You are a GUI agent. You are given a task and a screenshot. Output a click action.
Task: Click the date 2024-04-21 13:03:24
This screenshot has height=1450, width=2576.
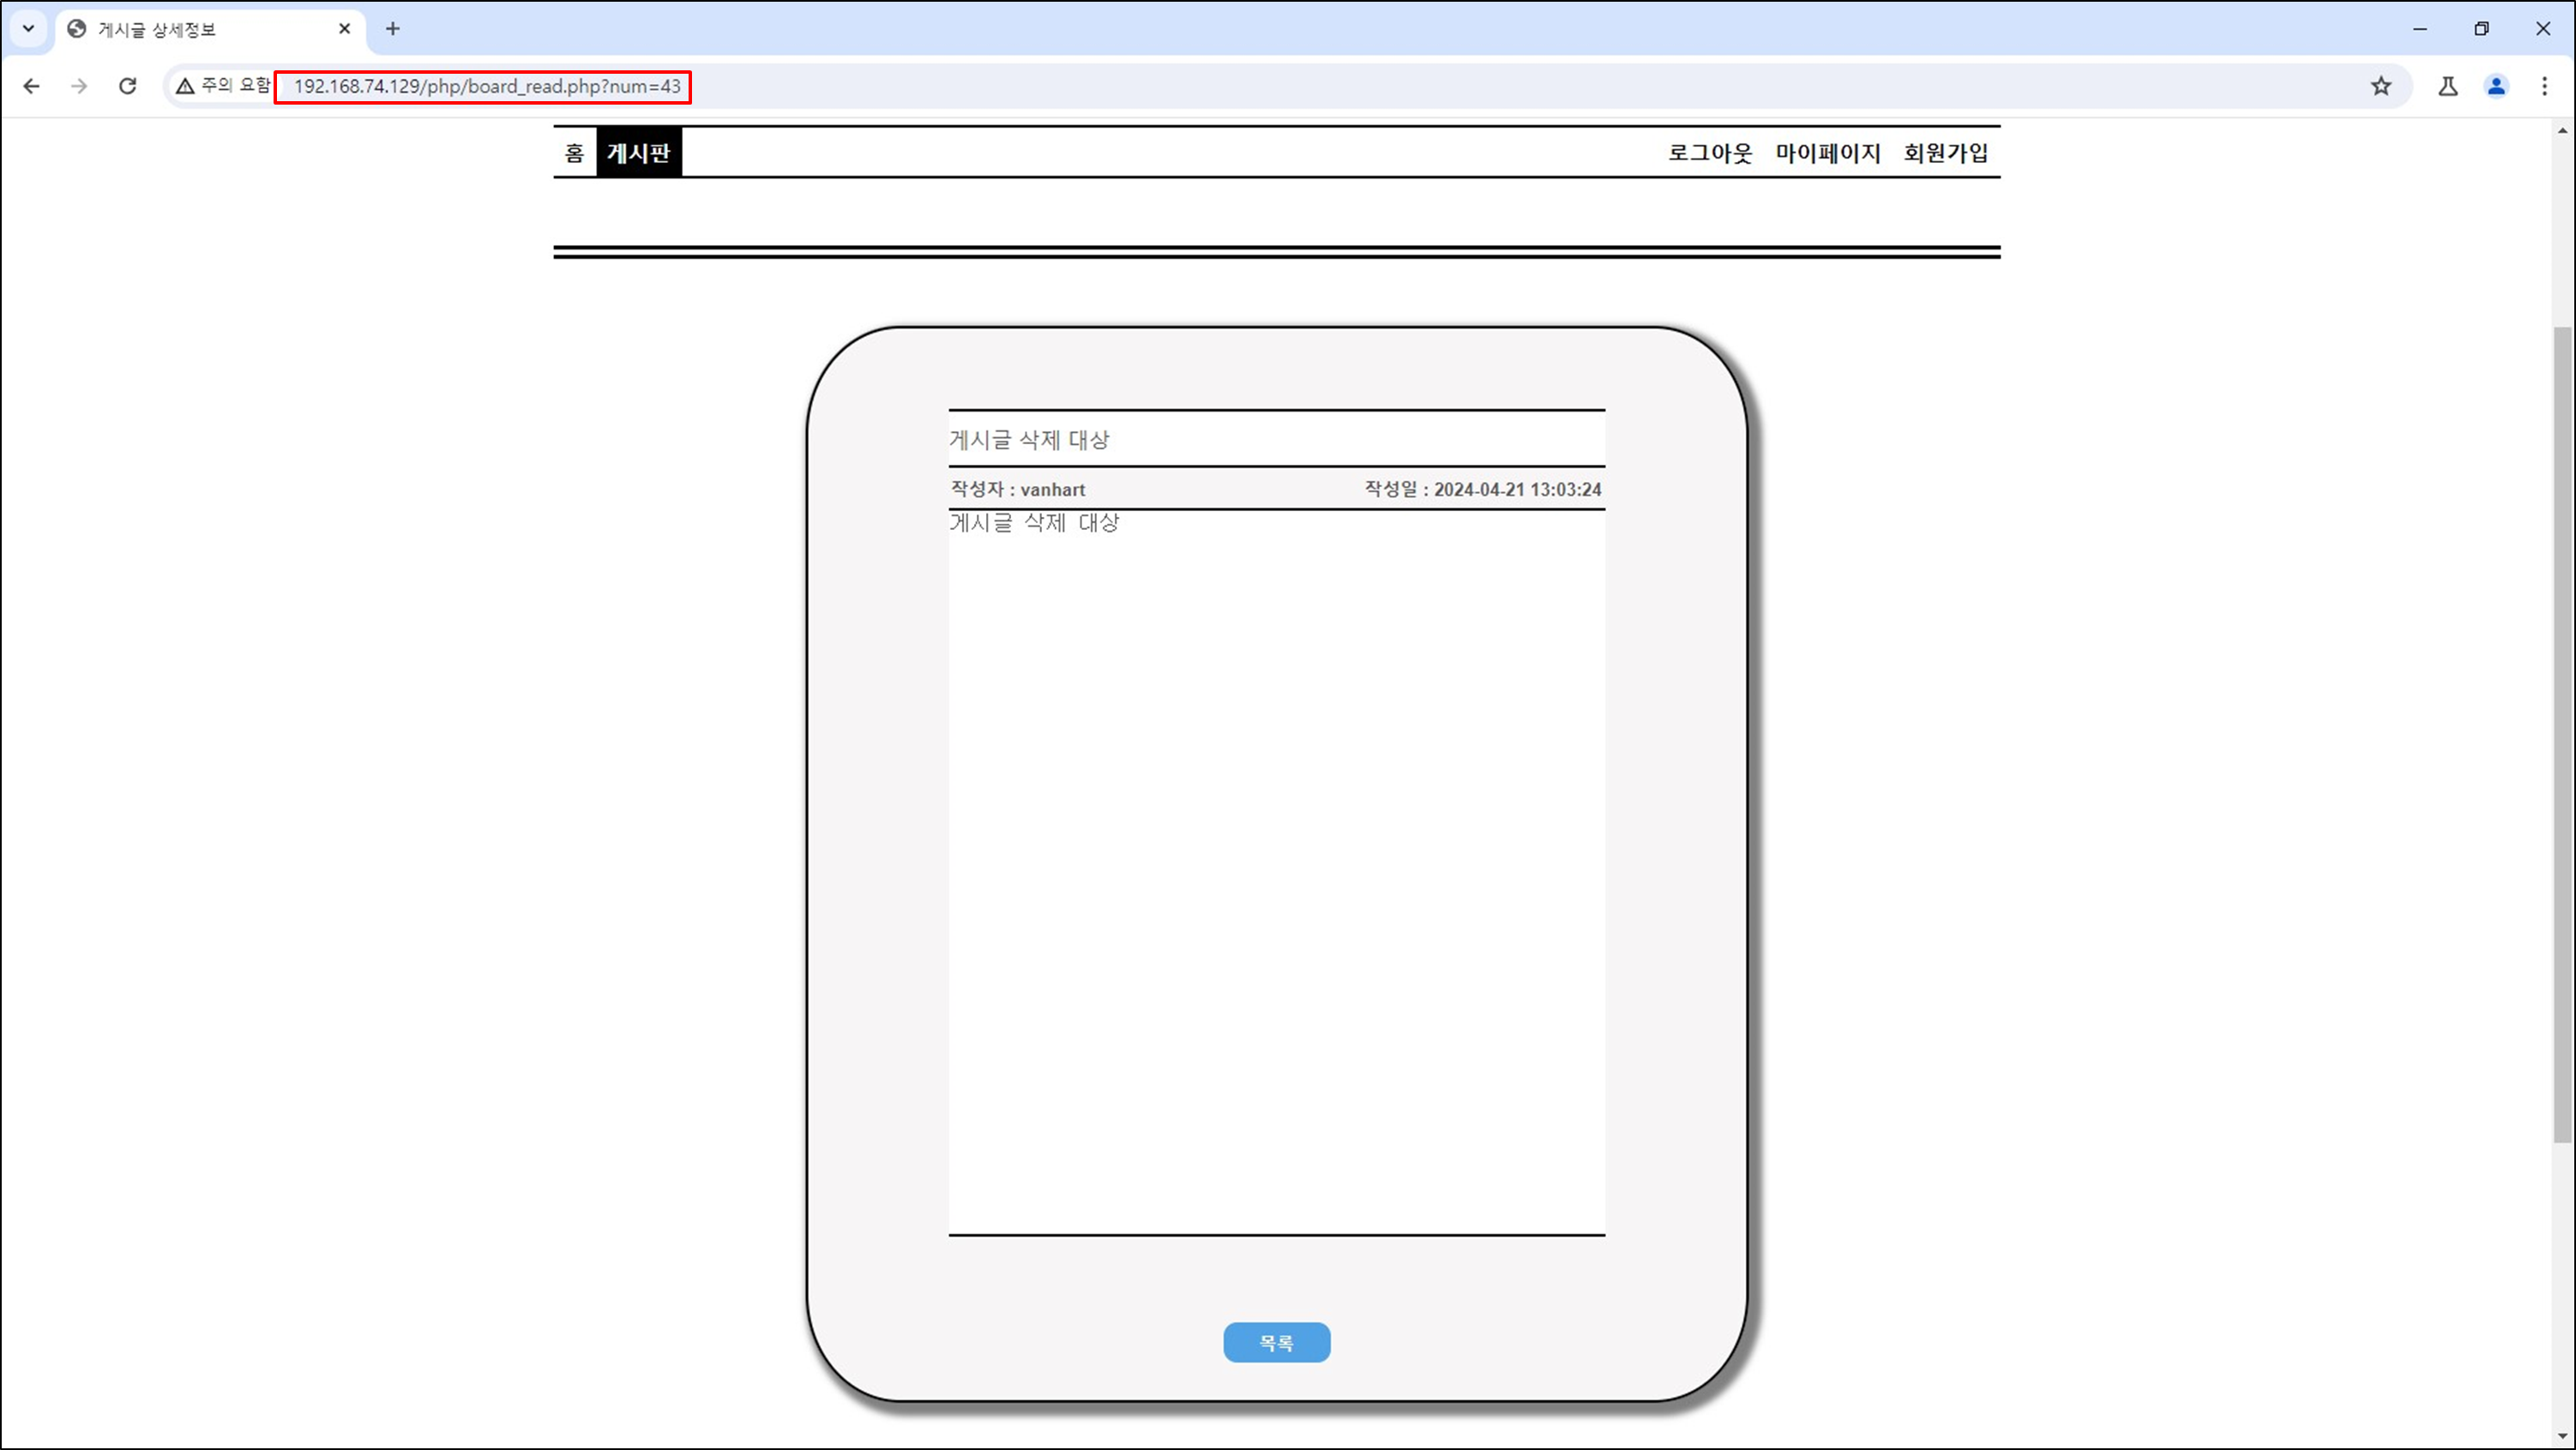[1517, 489]
